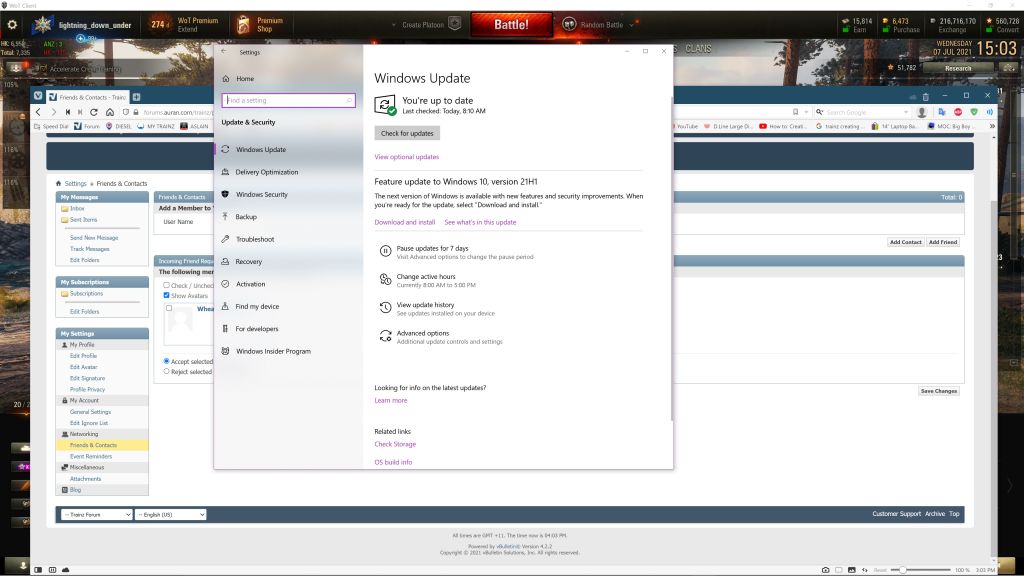
Task: Open Find my device page
Action: click(257, 306)
